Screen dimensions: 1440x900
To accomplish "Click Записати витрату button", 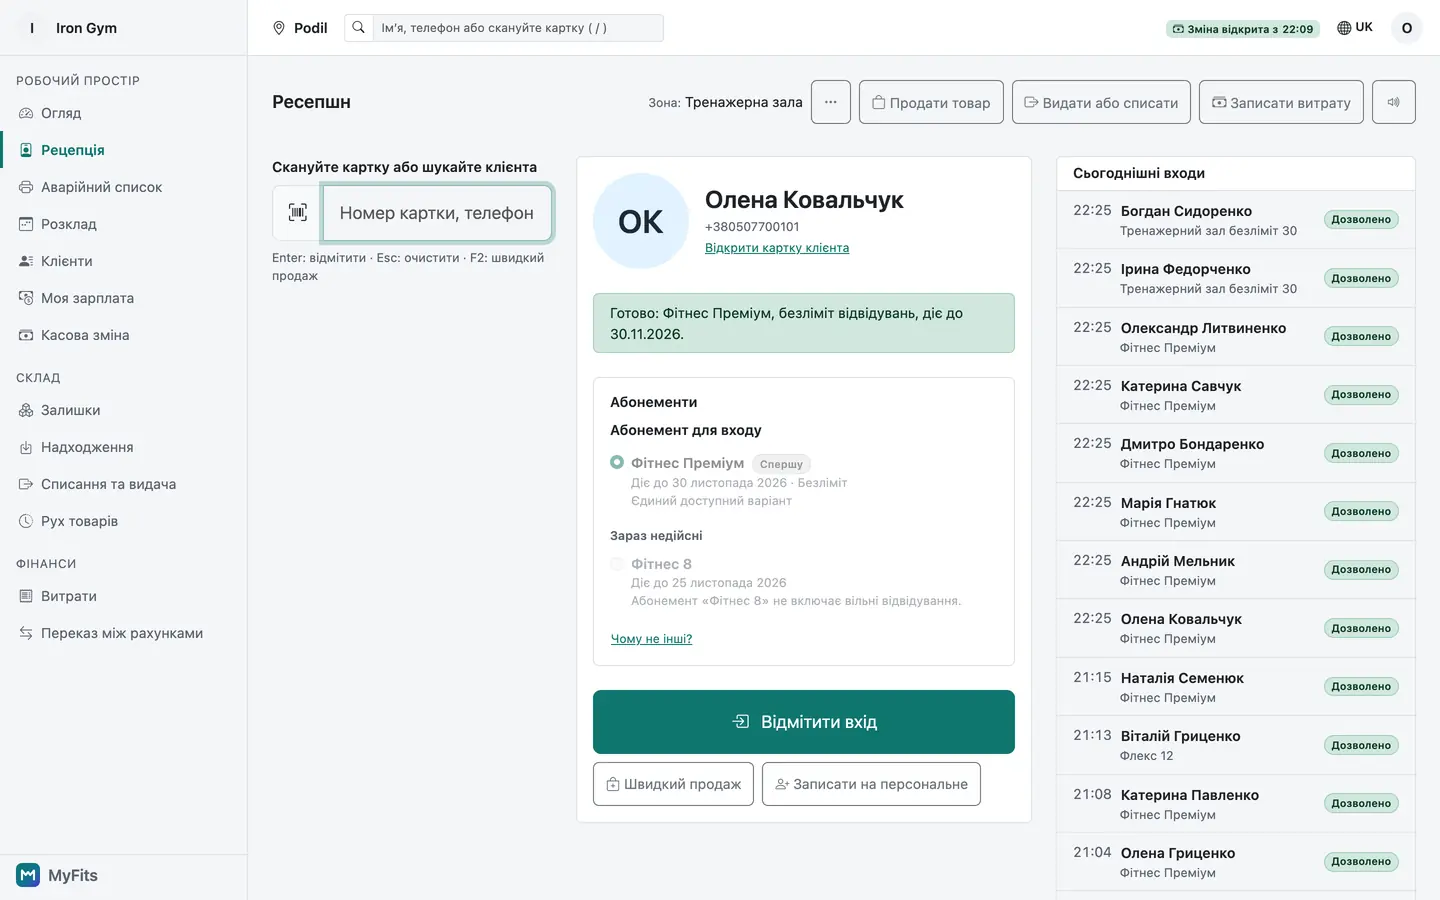I will (x=1281, y=102).
